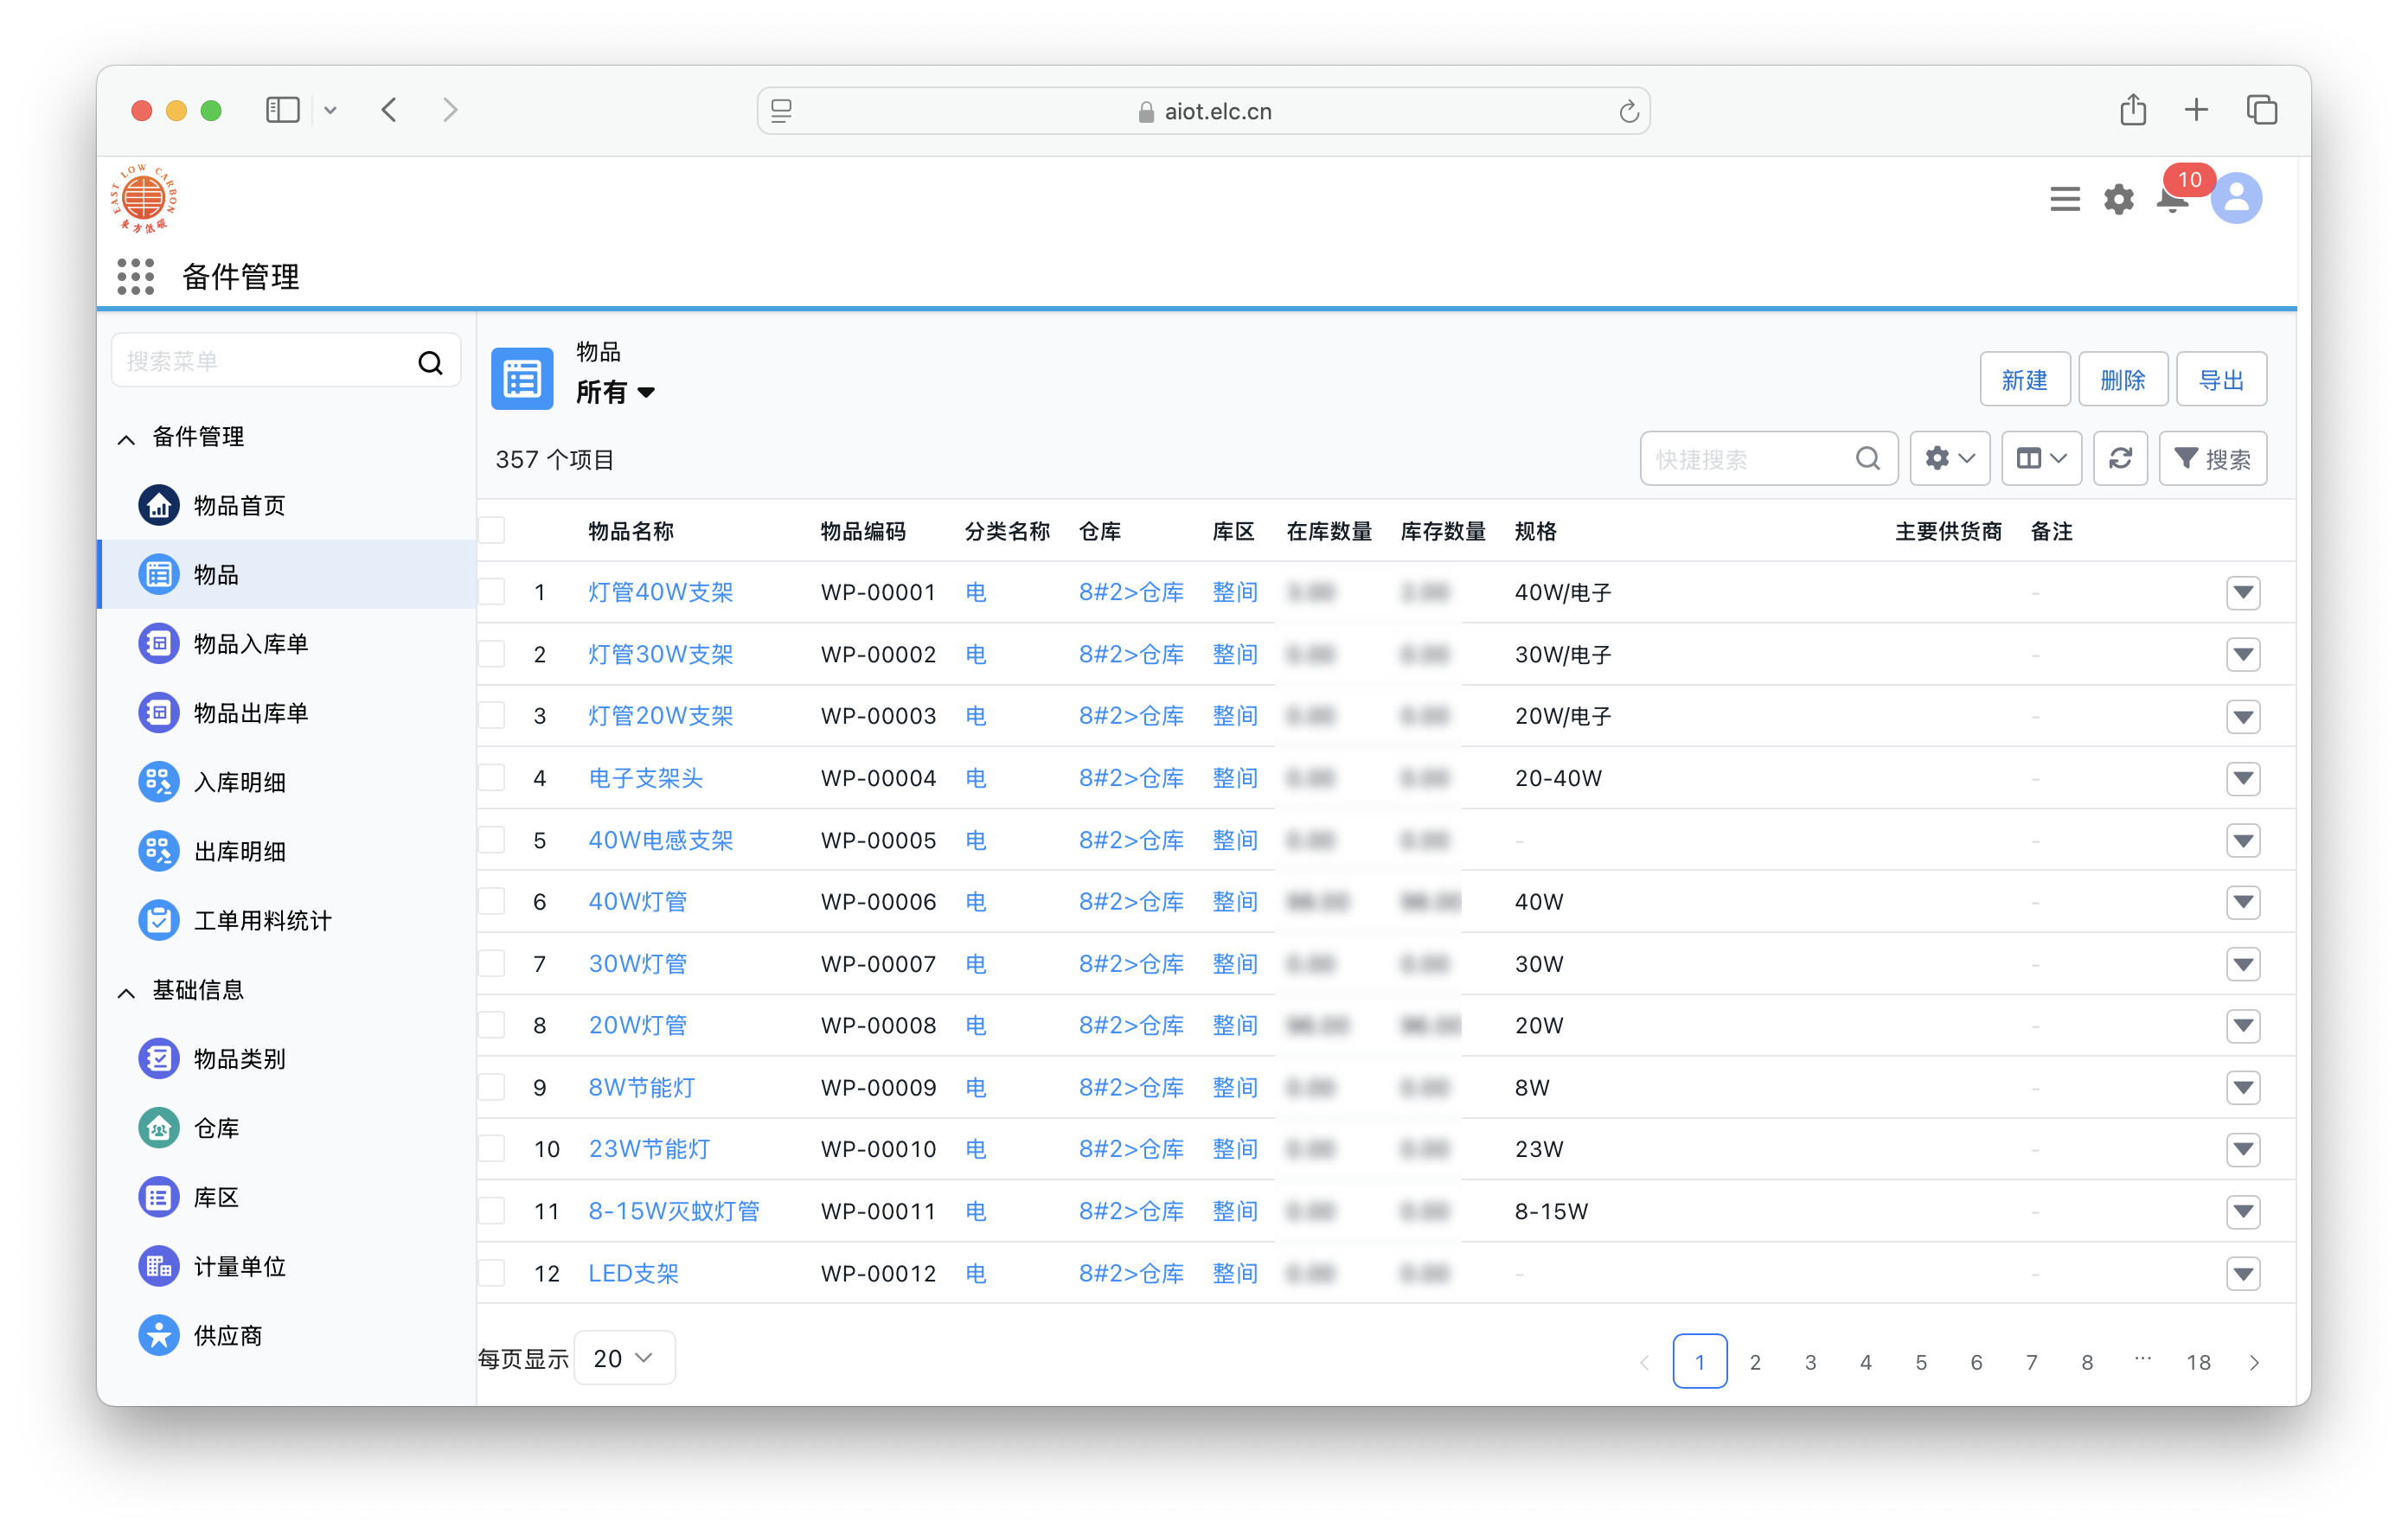Select 物品 in sidebar menu
Screen dimensions: 2408x1534
288,575
